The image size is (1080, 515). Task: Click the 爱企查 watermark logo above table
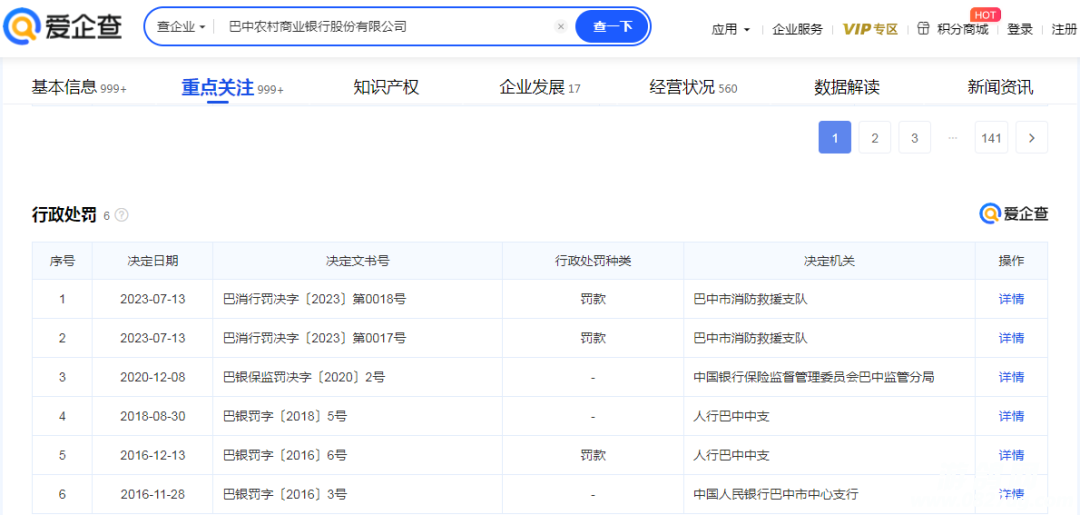1014,213
